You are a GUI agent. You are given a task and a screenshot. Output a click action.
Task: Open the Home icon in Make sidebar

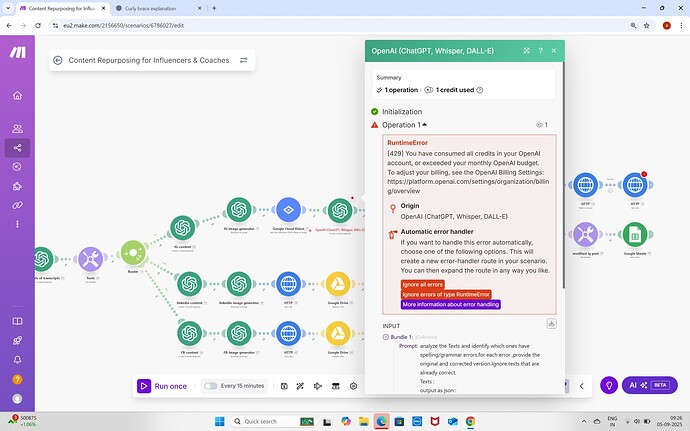17,95
